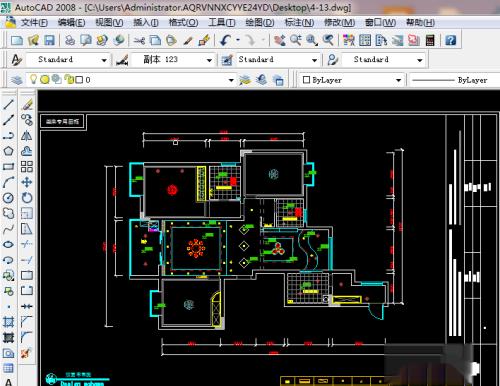Select the Circle drawing tool
Image resolution: width=500 pixels, height=386 pixels.
(8, 198)
